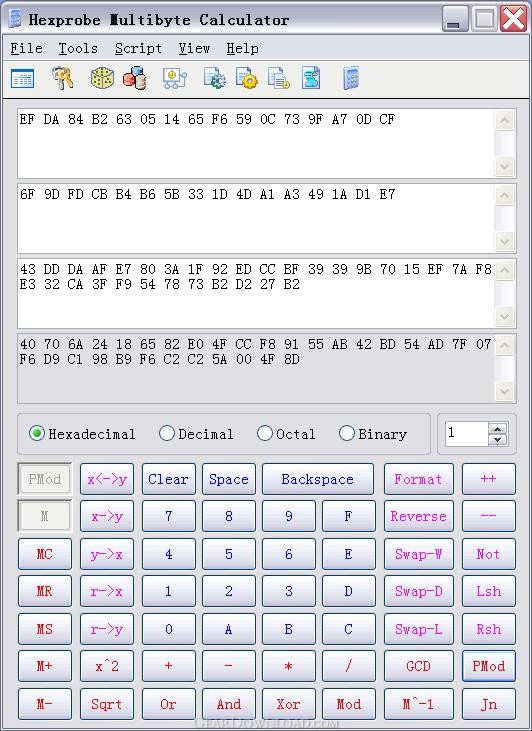Viewport: 532px width, 731px height.
Task: Decrease the byte size spinner value
Action: [x=498, y=440]
